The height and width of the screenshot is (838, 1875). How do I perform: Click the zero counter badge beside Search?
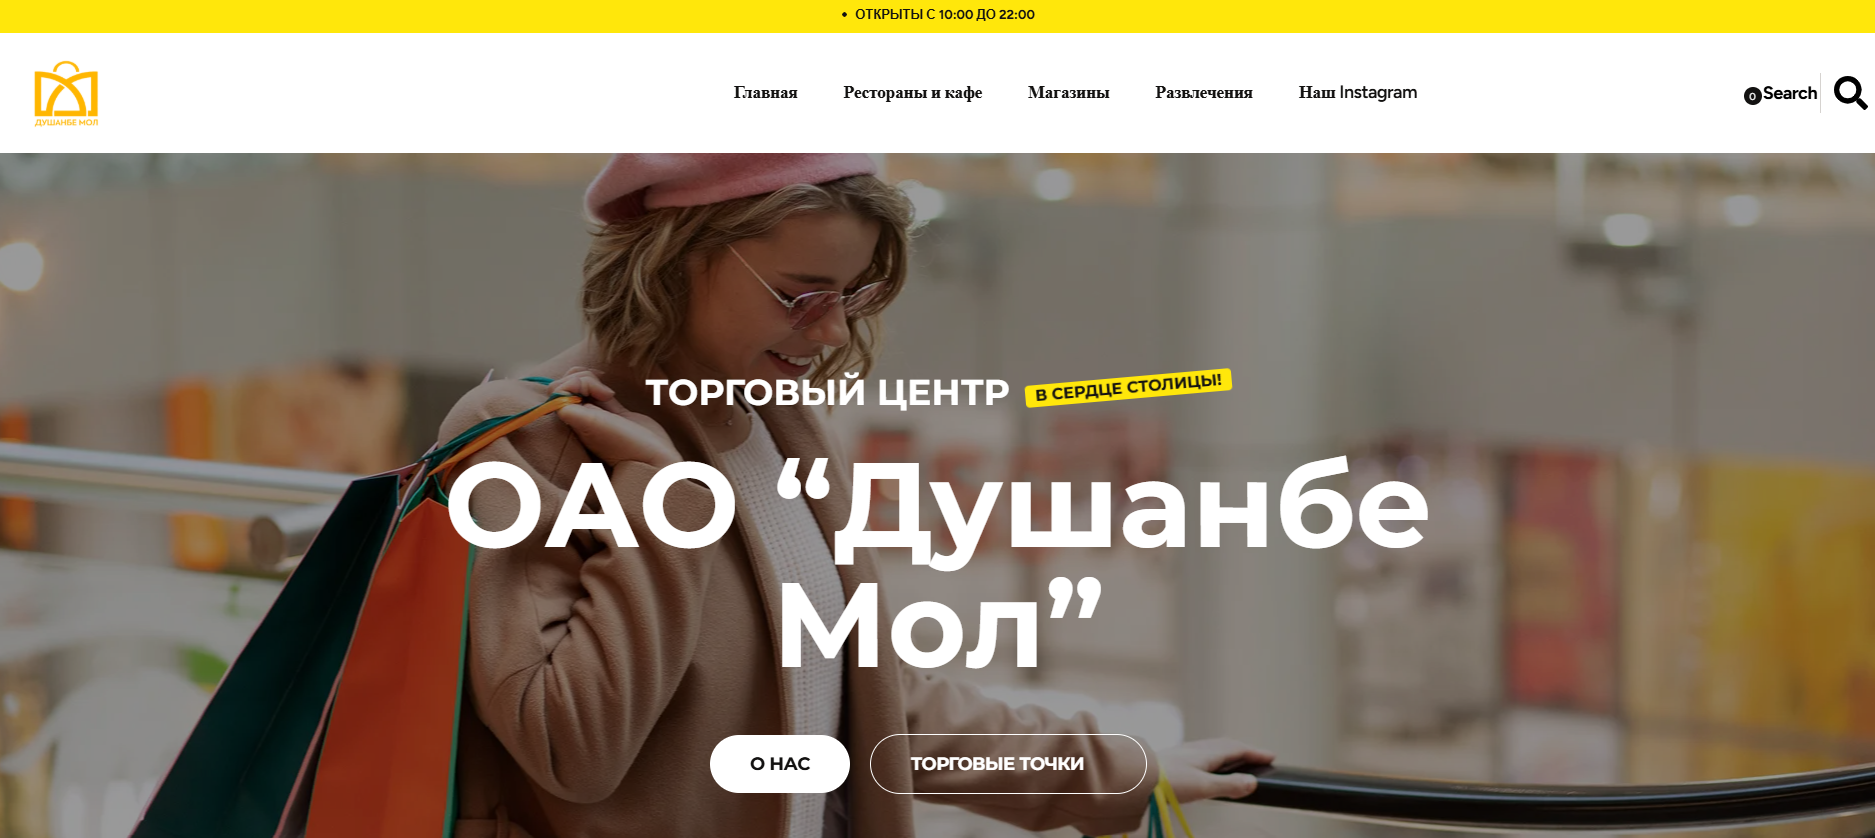1752,96
